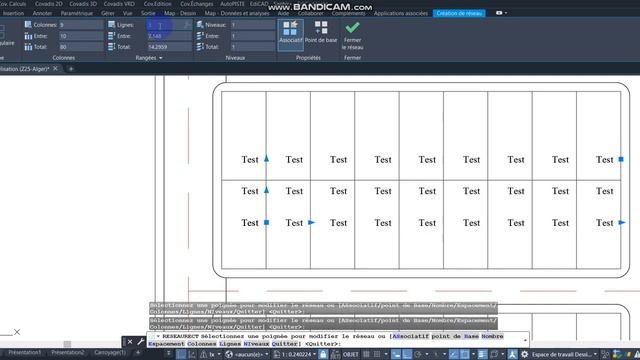This screenshot has width=640, height=360.
Task: Click the Colonnes count icon
Action: point(28,24)
